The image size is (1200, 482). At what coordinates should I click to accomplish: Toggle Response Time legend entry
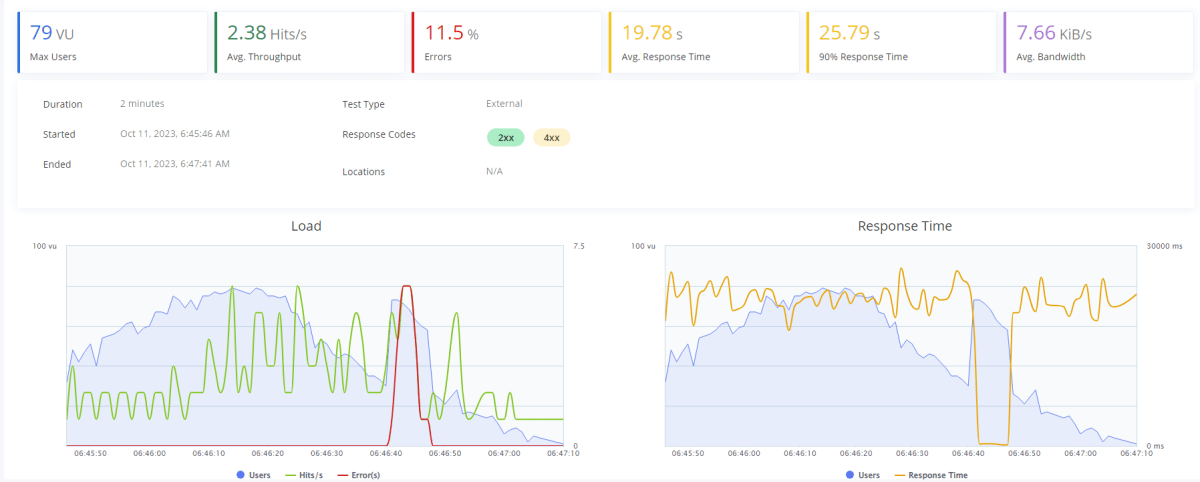pyautogui.click(x=930, y=475)
